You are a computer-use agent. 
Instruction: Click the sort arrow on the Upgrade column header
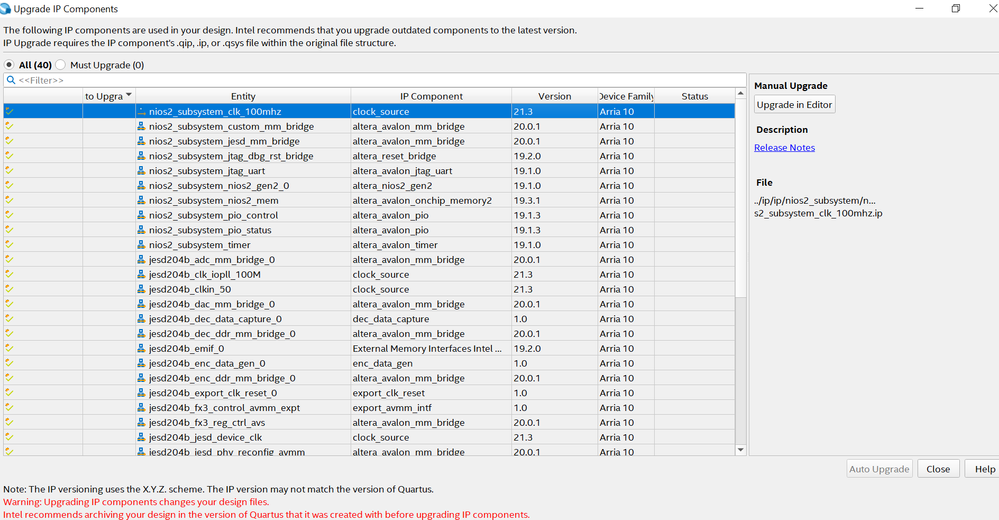coord(129,95)
